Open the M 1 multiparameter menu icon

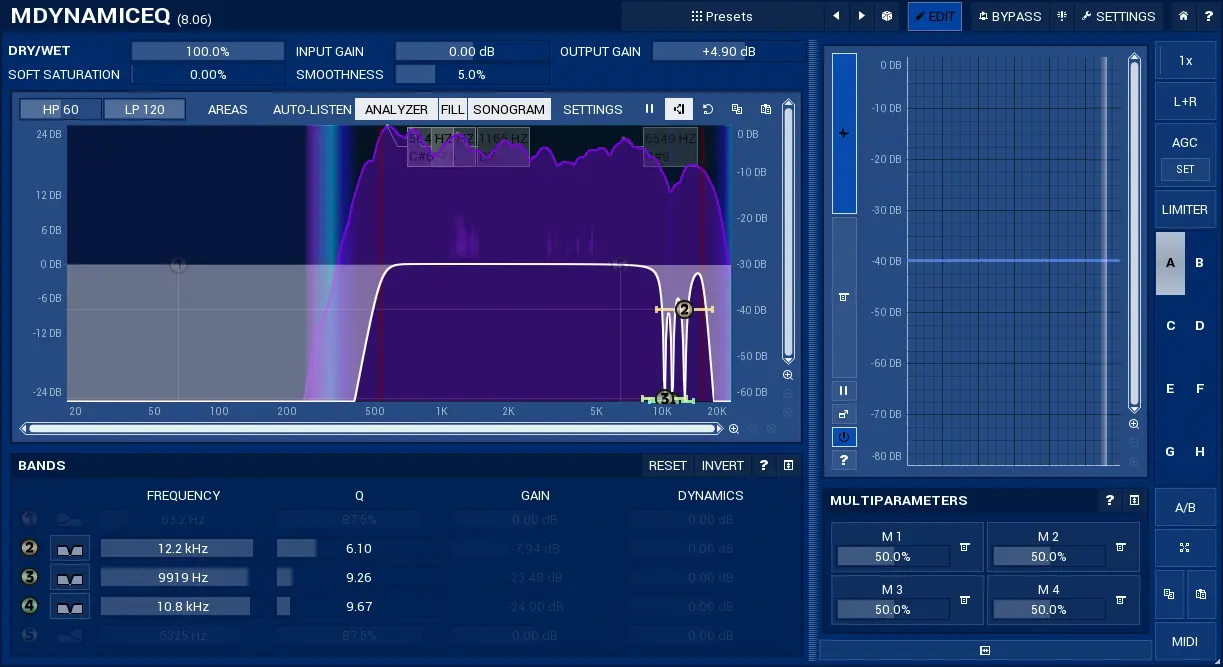point(965,546)
